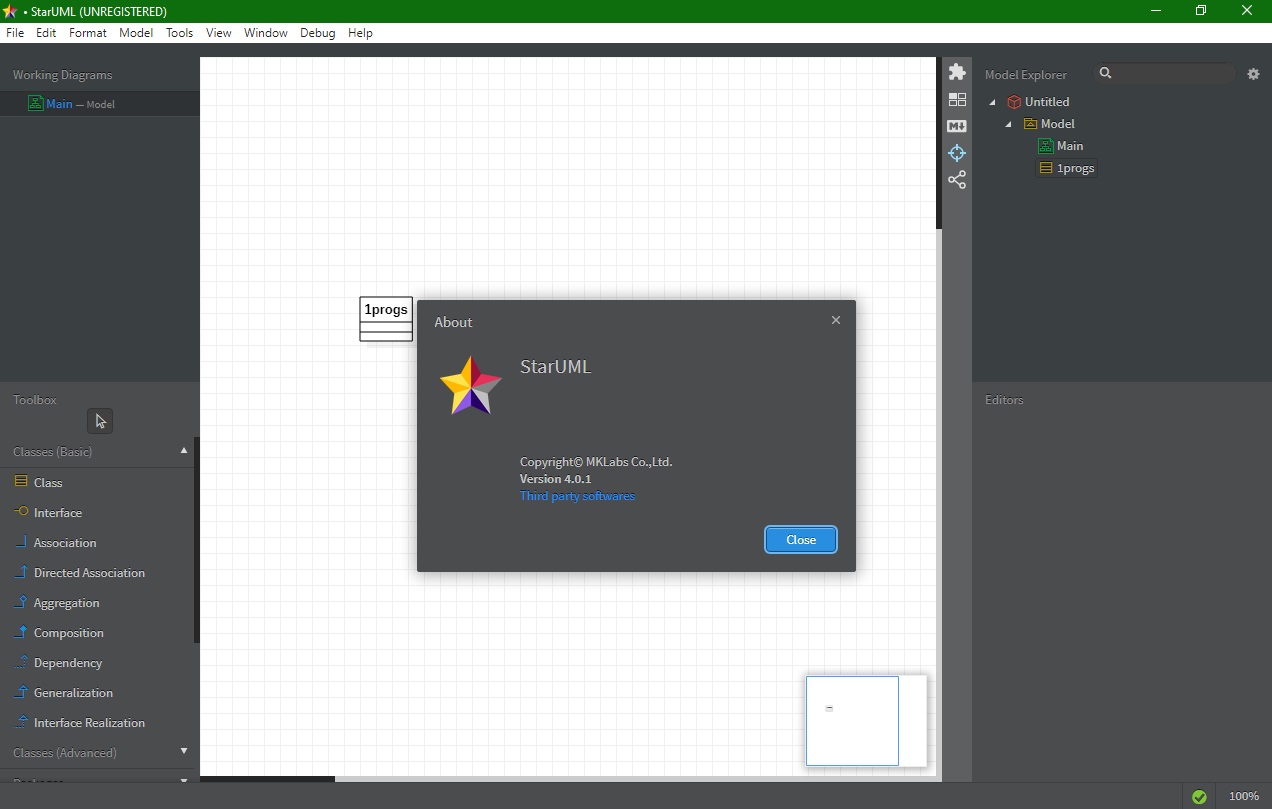The height and width of the screenshot is (809, 1272).
Task: Open the Window menu
Action: click(266, 32)
